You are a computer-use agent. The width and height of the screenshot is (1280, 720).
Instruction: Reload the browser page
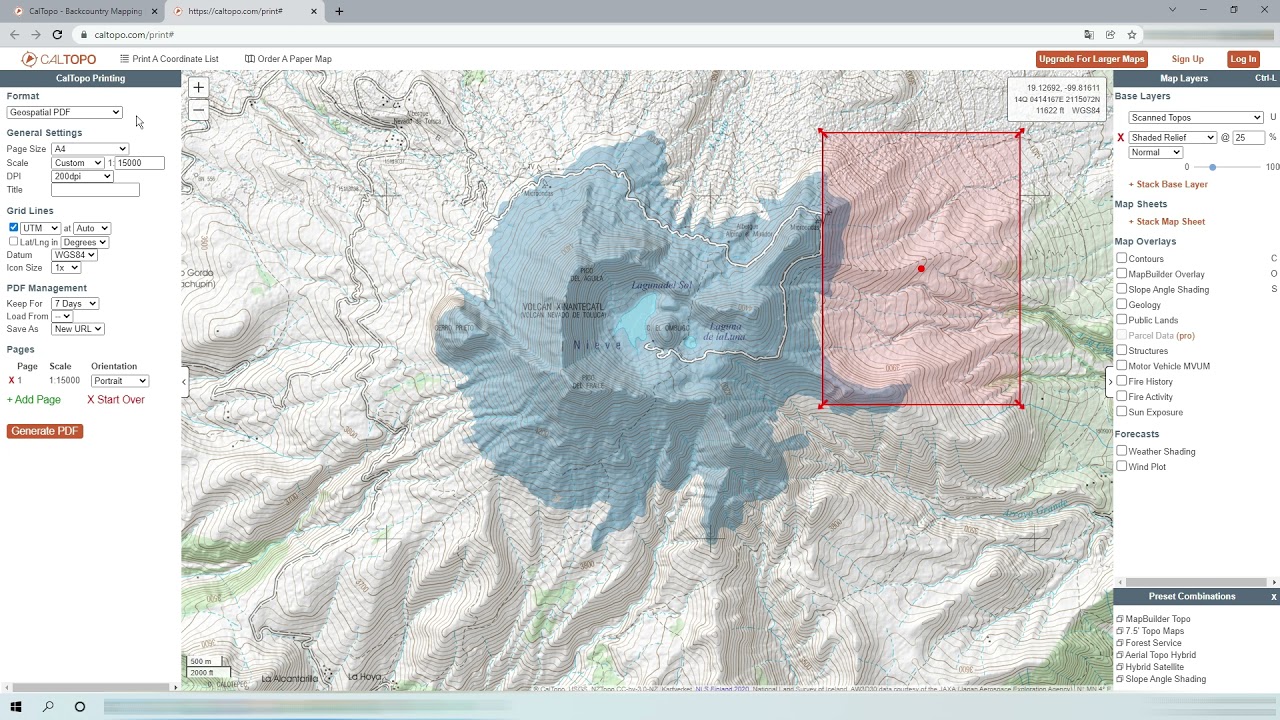point(57,34)
